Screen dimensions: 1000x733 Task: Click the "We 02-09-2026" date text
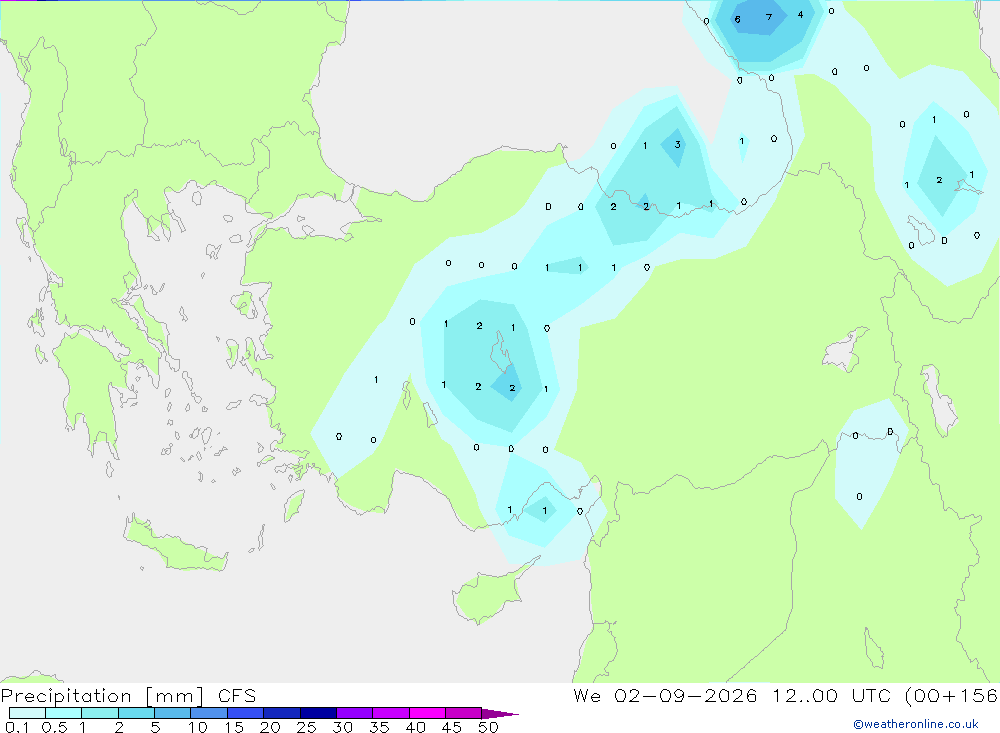(665, 695)
